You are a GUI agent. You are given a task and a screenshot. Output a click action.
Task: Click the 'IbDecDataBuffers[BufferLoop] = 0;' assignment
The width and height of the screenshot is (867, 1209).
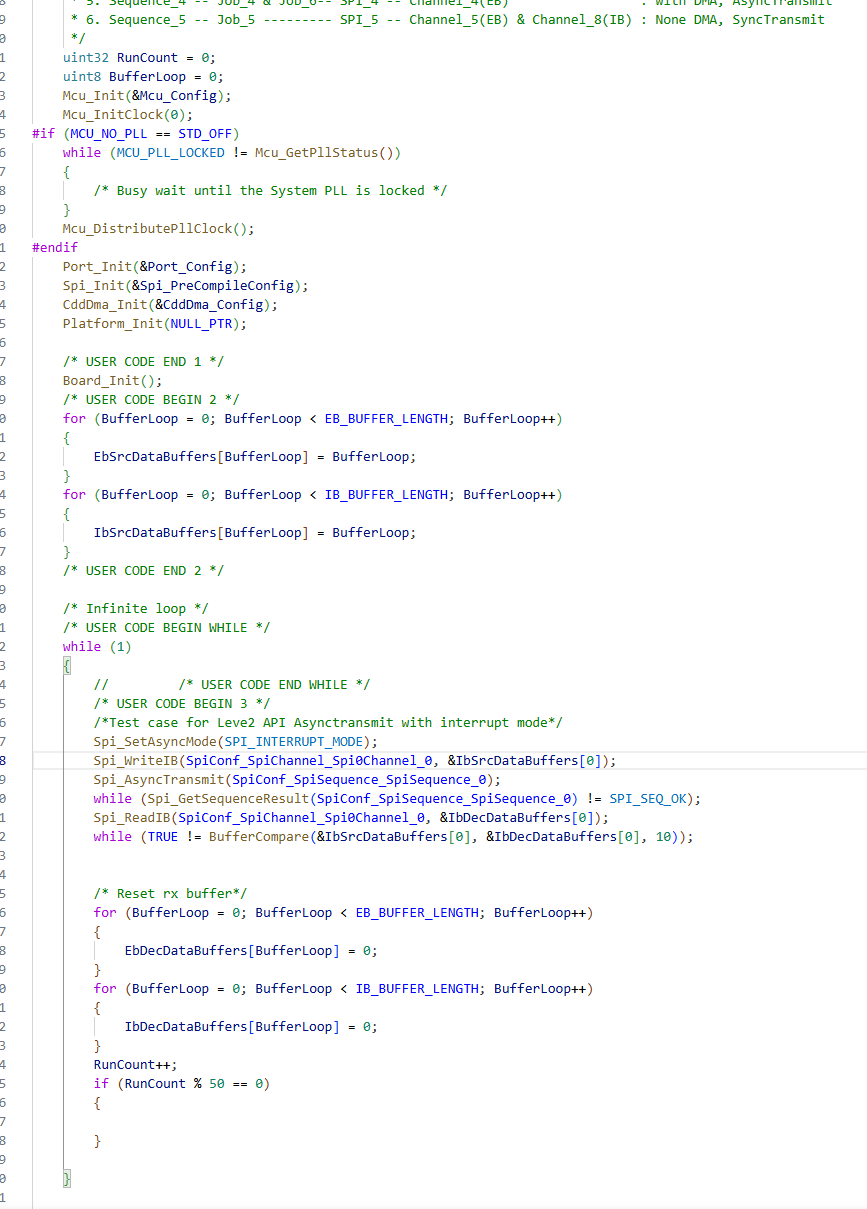251,1026
